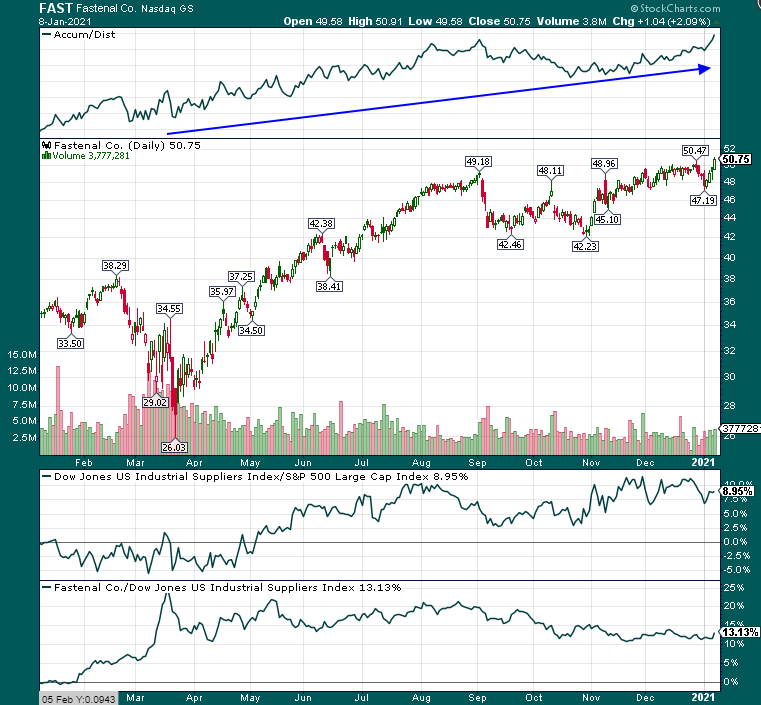Click the Volume 3,777,281 legend
Viewport: 761px width, 705px height.
coord(86,156)
